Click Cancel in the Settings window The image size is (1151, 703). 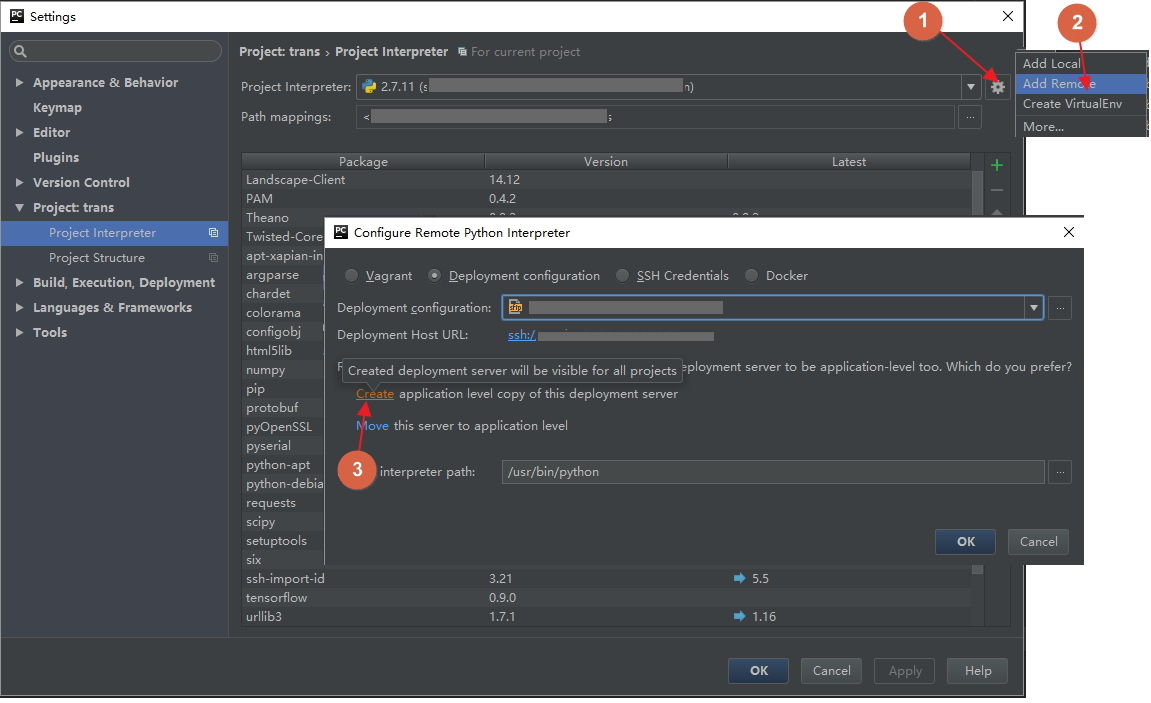pyautogui.click(x=831, y=671)
